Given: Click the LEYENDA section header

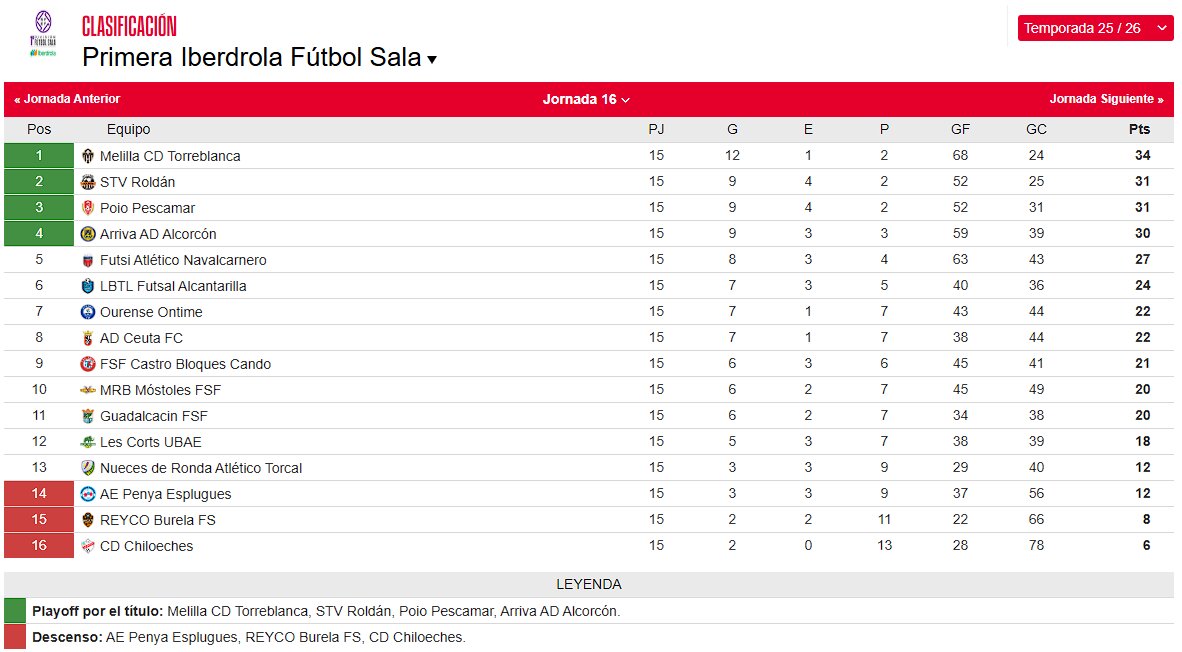Looking at the screenshot, I should click(591, 584).
